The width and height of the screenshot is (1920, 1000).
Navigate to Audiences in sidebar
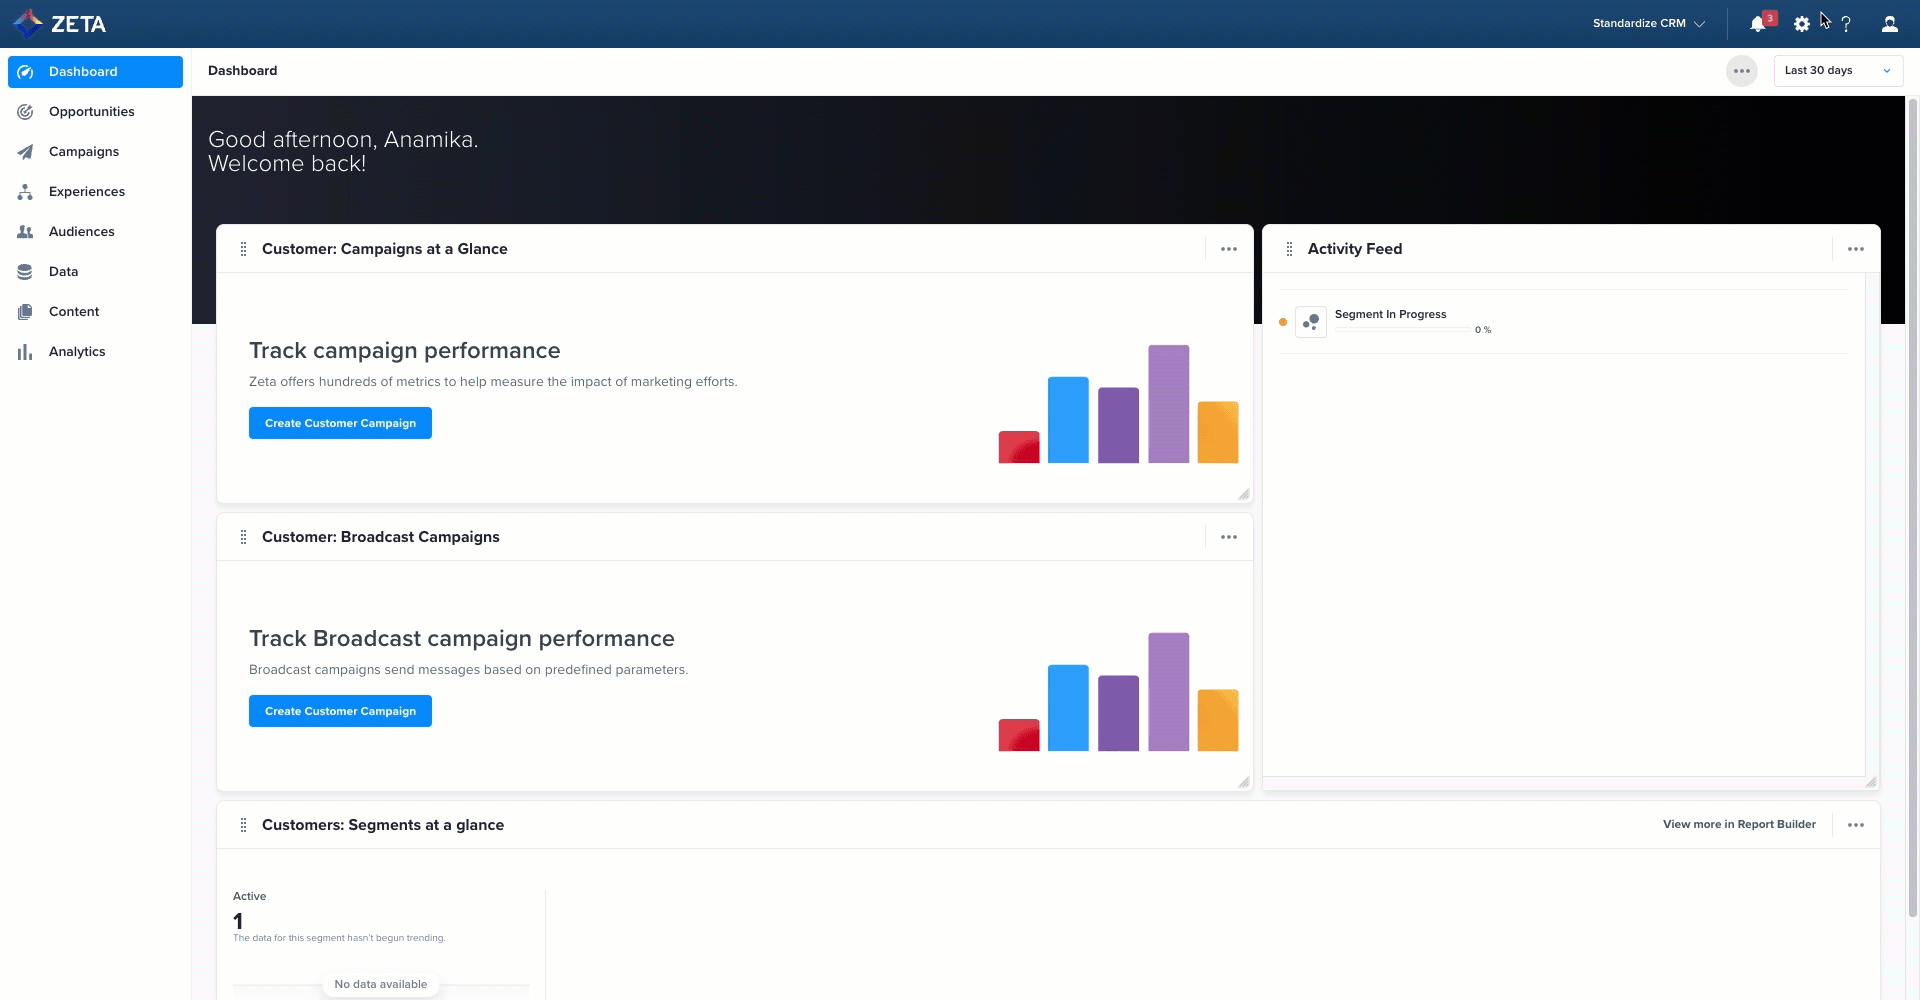click(81, 232)
